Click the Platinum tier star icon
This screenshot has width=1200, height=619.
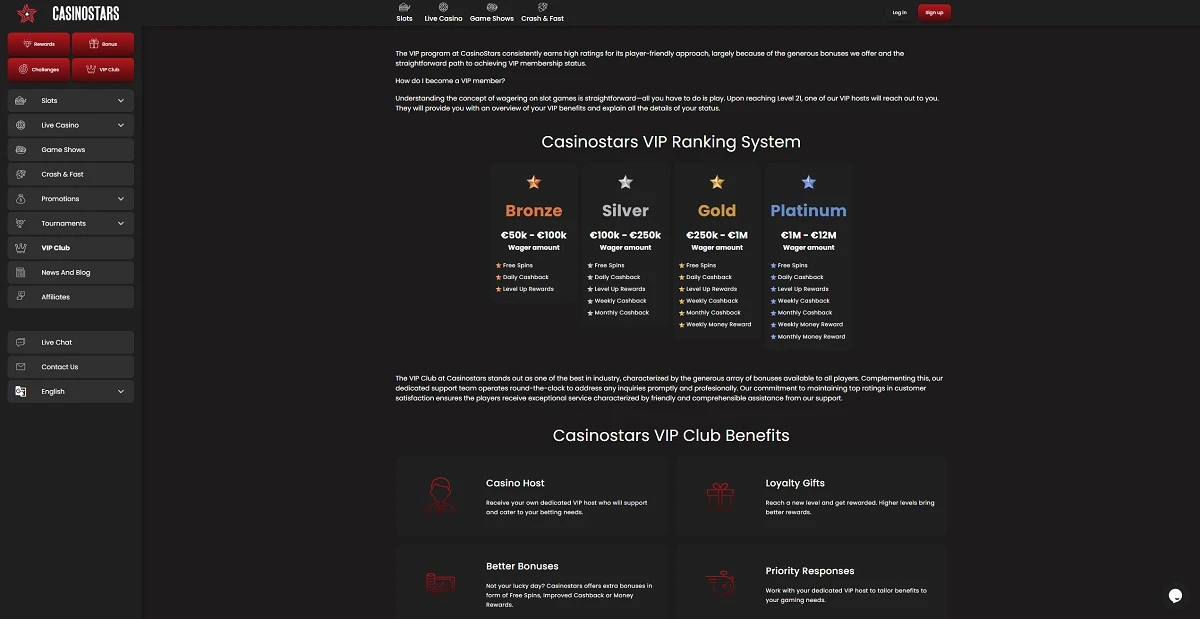click(x=808, y=182)
